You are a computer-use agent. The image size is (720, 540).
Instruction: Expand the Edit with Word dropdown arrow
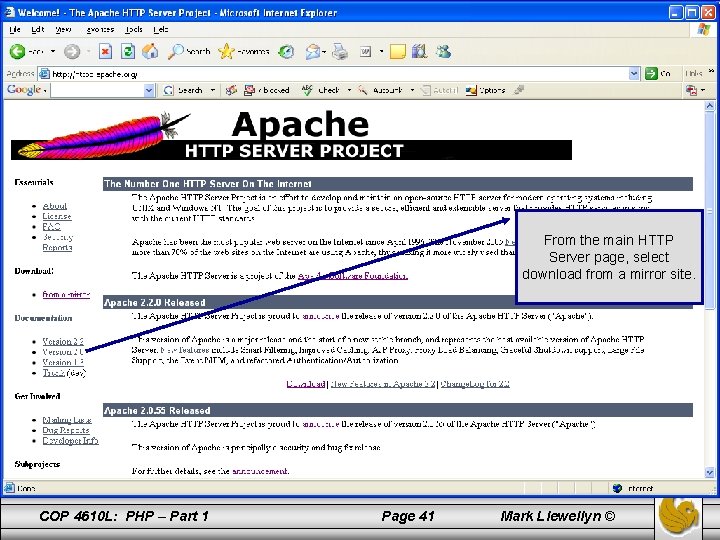[381, 51]
